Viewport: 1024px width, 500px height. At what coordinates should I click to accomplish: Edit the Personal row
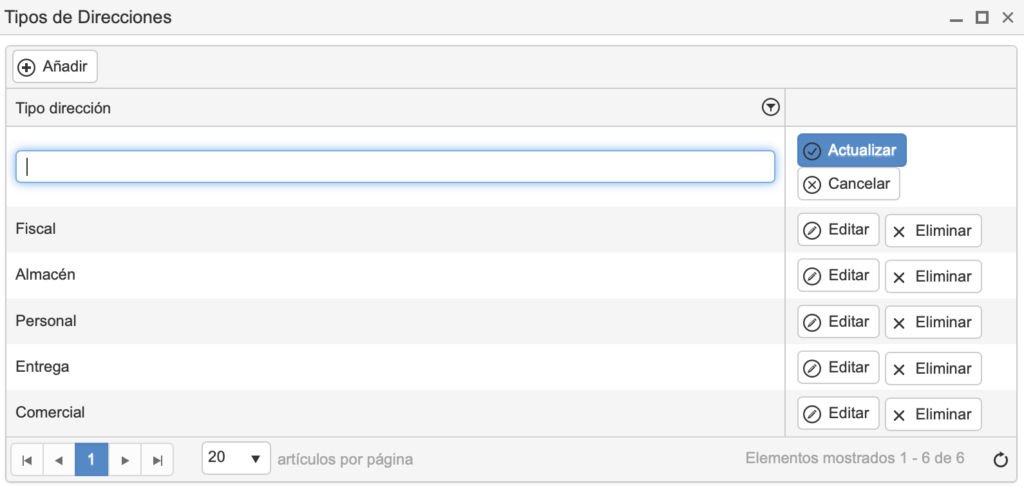(838, 322)
